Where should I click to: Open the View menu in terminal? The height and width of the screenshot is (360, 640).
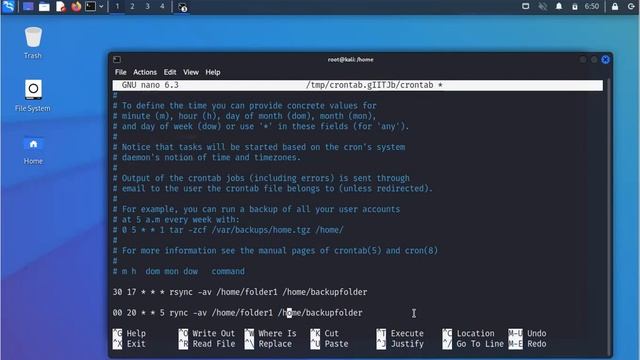pos(191,72)
